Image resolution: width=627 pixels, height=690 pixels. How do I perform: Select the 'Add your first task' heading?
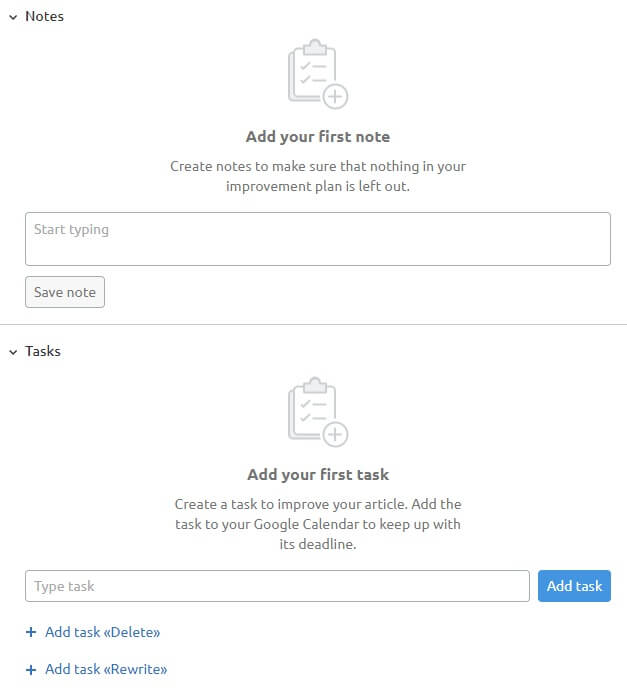point(318,474)
